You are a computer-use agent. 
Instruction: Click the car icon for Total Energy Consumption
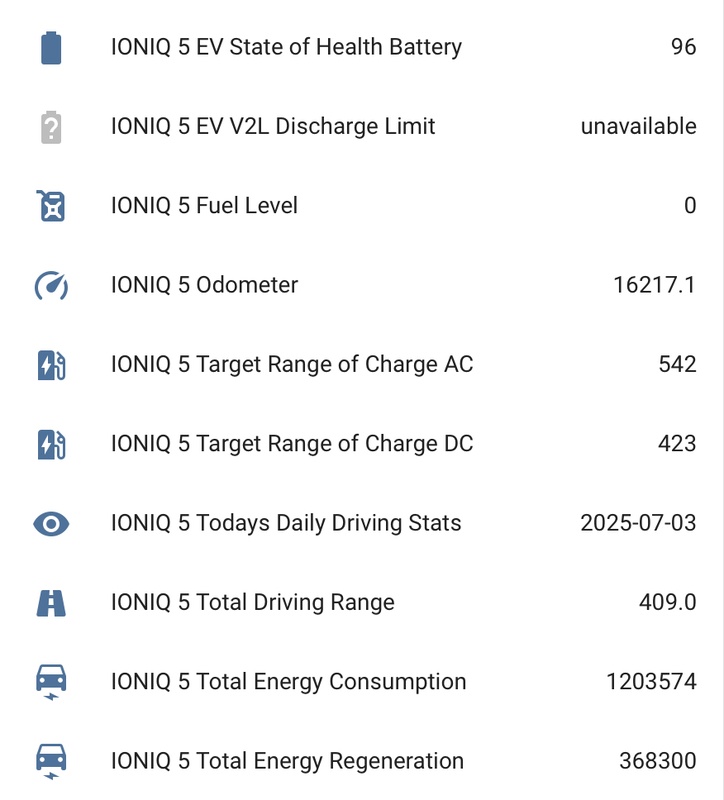pyautogui.click(x=51, y=683)
